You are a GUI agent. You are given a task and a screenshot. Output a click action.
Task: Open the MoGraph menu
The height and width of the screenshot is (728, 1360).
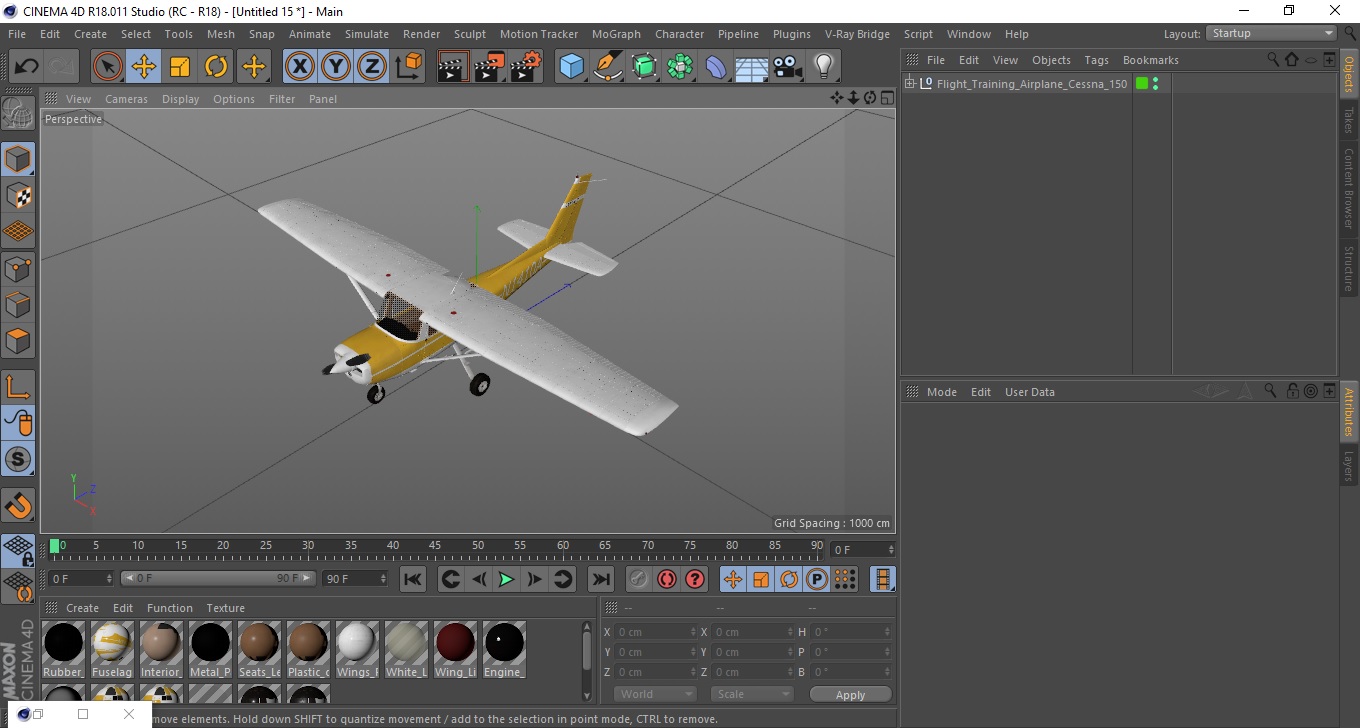[616, 34]
